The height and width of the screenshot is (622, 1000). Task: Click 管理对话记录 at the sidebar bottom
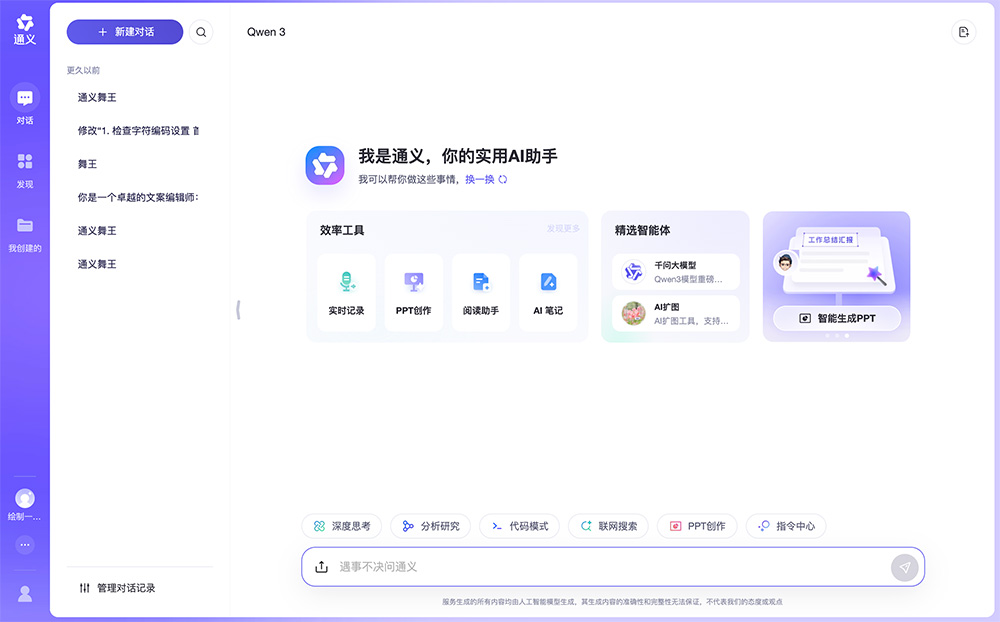point(117,588)
